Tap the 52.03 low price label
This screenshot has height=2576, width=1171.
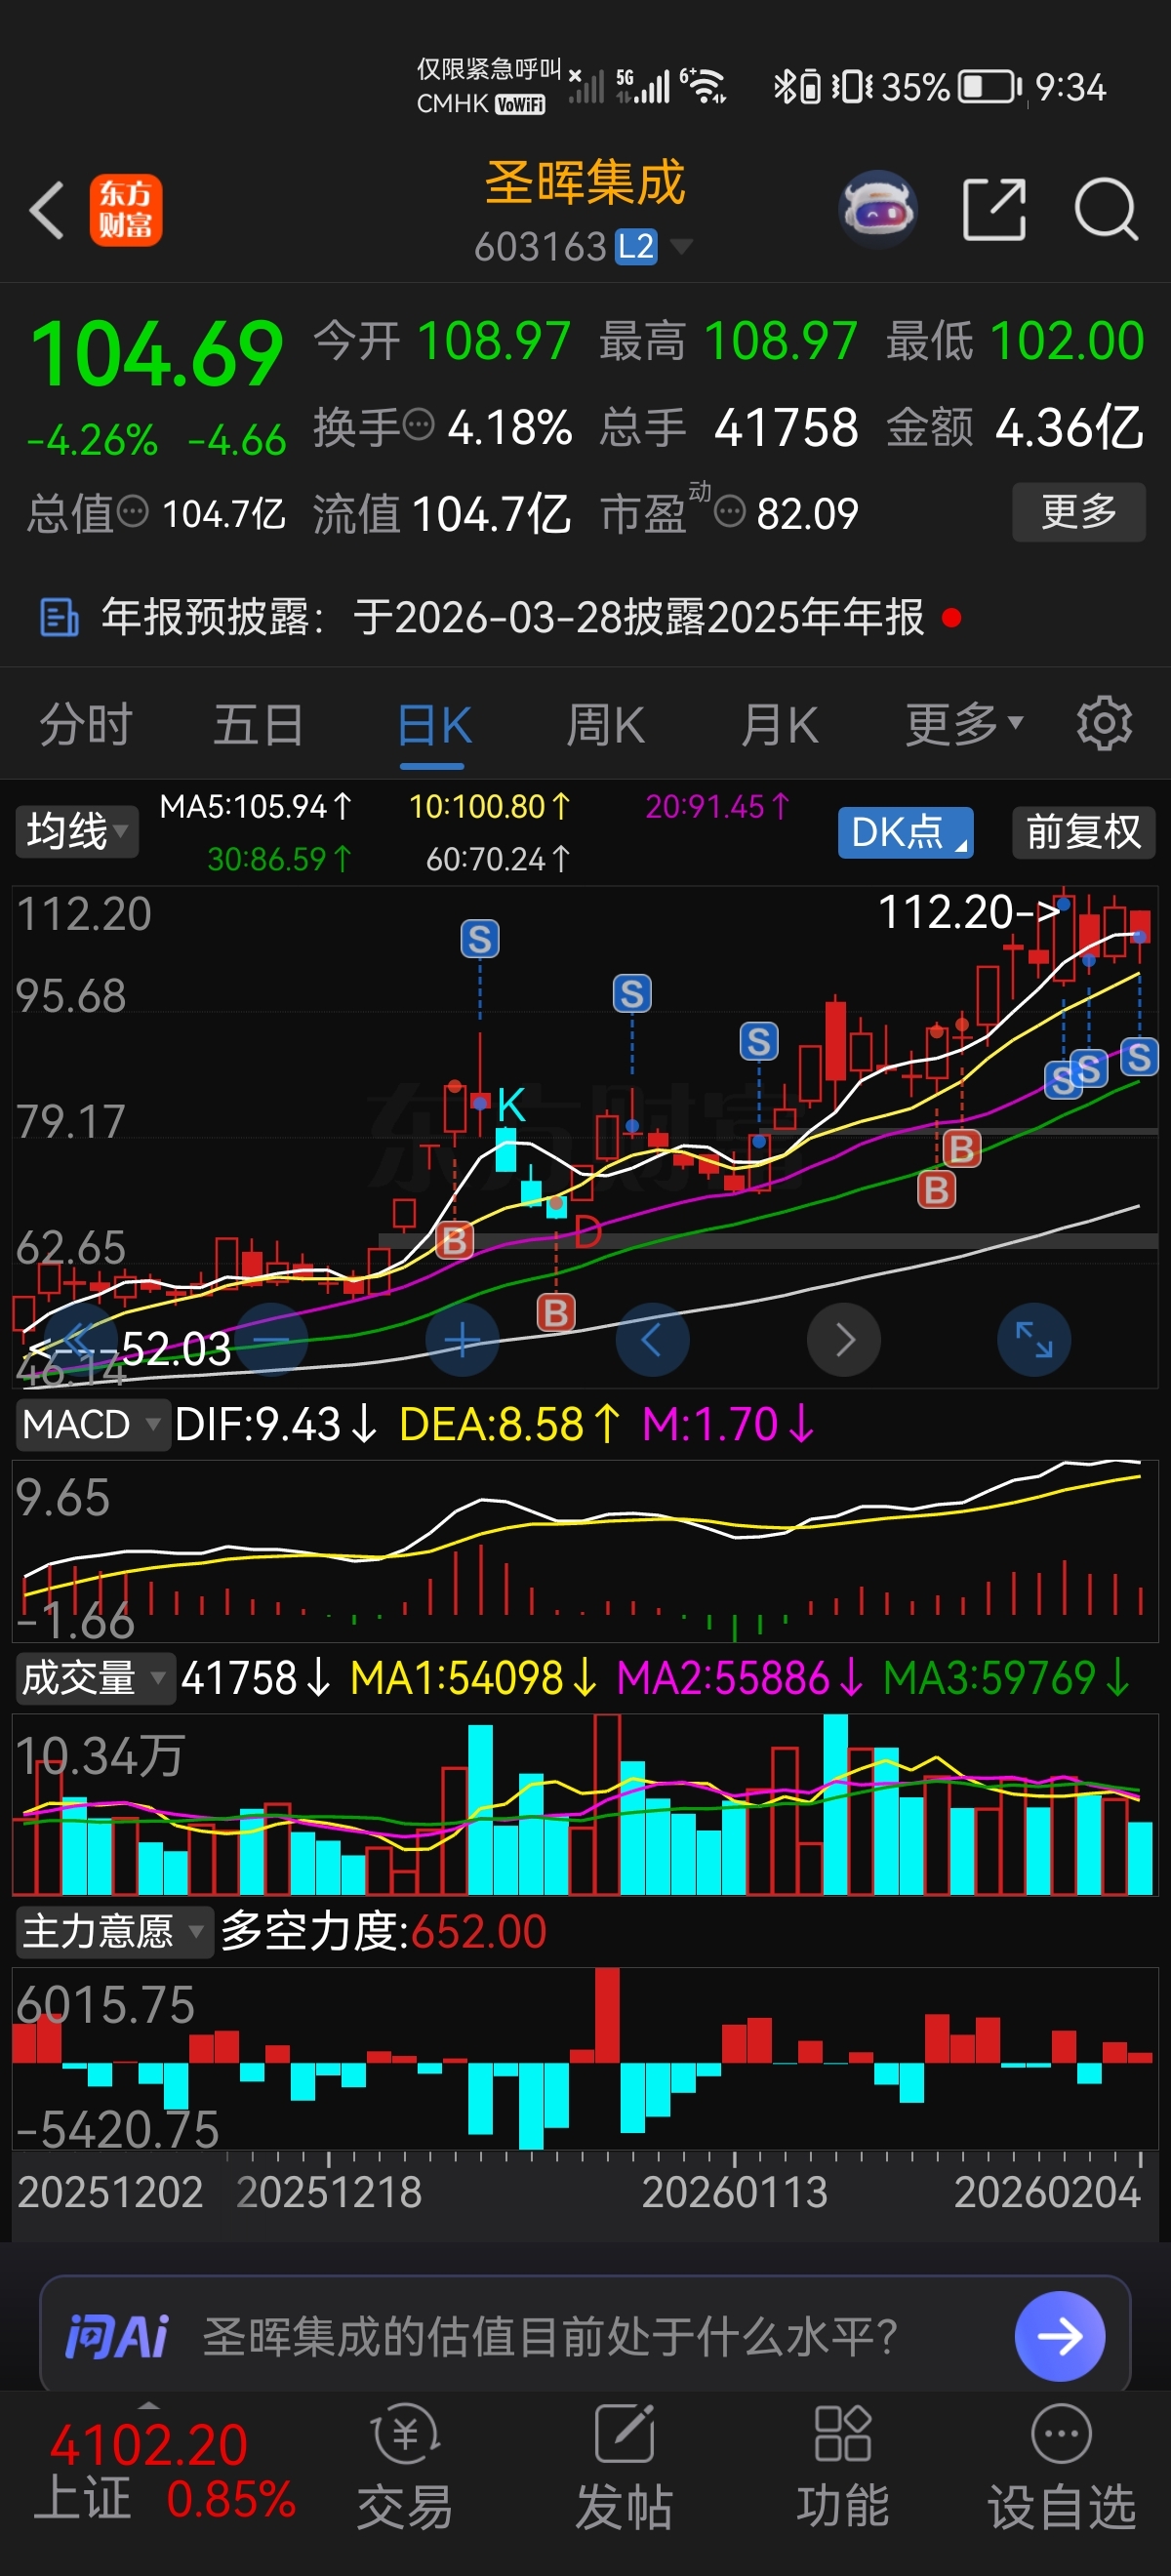[x=176, y=1349]
